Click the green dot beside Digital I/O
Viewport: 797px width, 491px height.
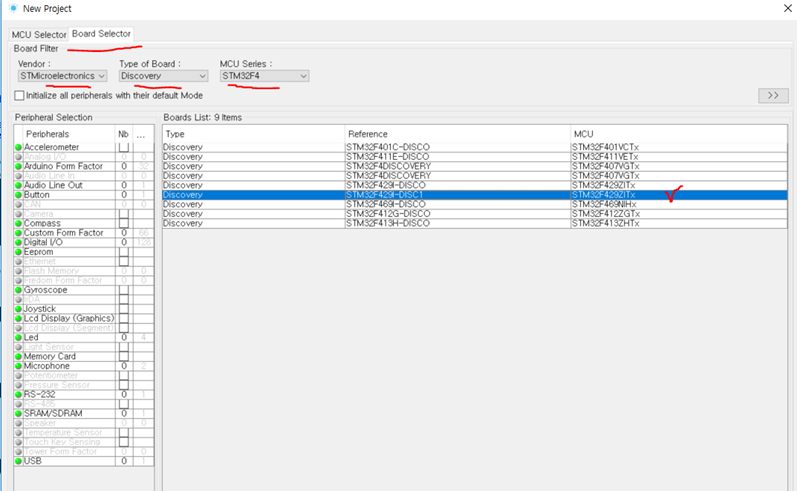coord(19,242)
